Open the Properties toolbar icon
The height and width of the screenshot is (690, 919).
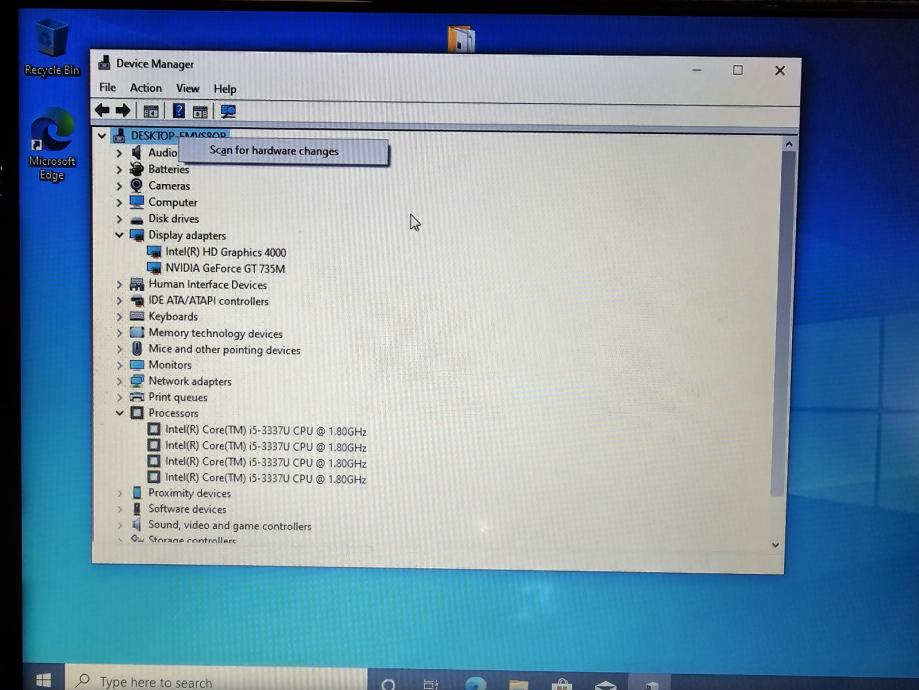click(x=151, y=111)
